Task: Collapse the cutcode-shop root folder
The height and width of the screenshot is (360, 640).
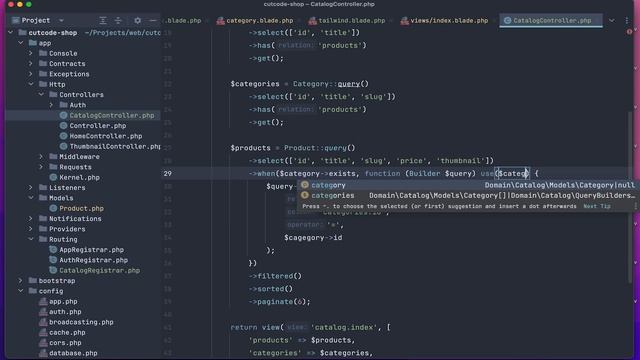Action: 11,33
